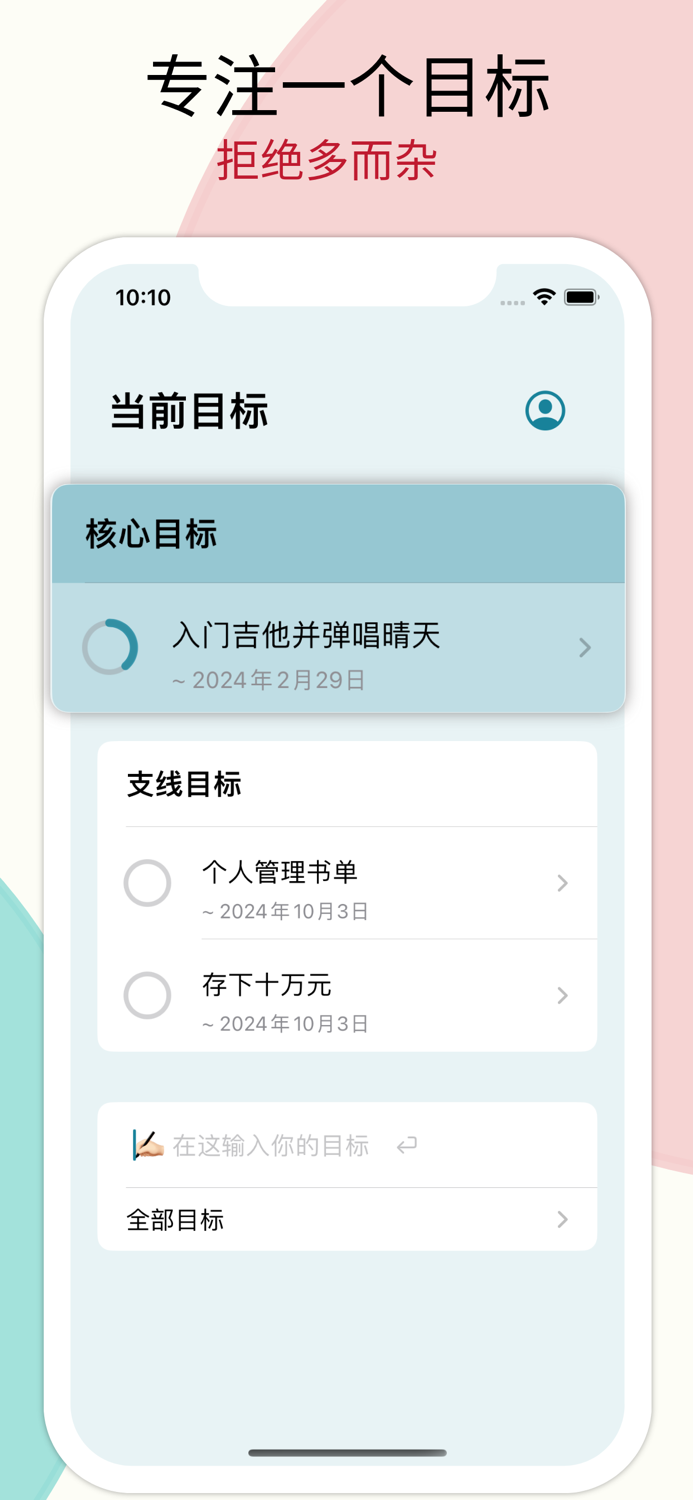Image resolution: width=693 pixels, height=1500 pixels.
Task: Expand chevron beside 存下十万元
Action: (x=561, y=996)
